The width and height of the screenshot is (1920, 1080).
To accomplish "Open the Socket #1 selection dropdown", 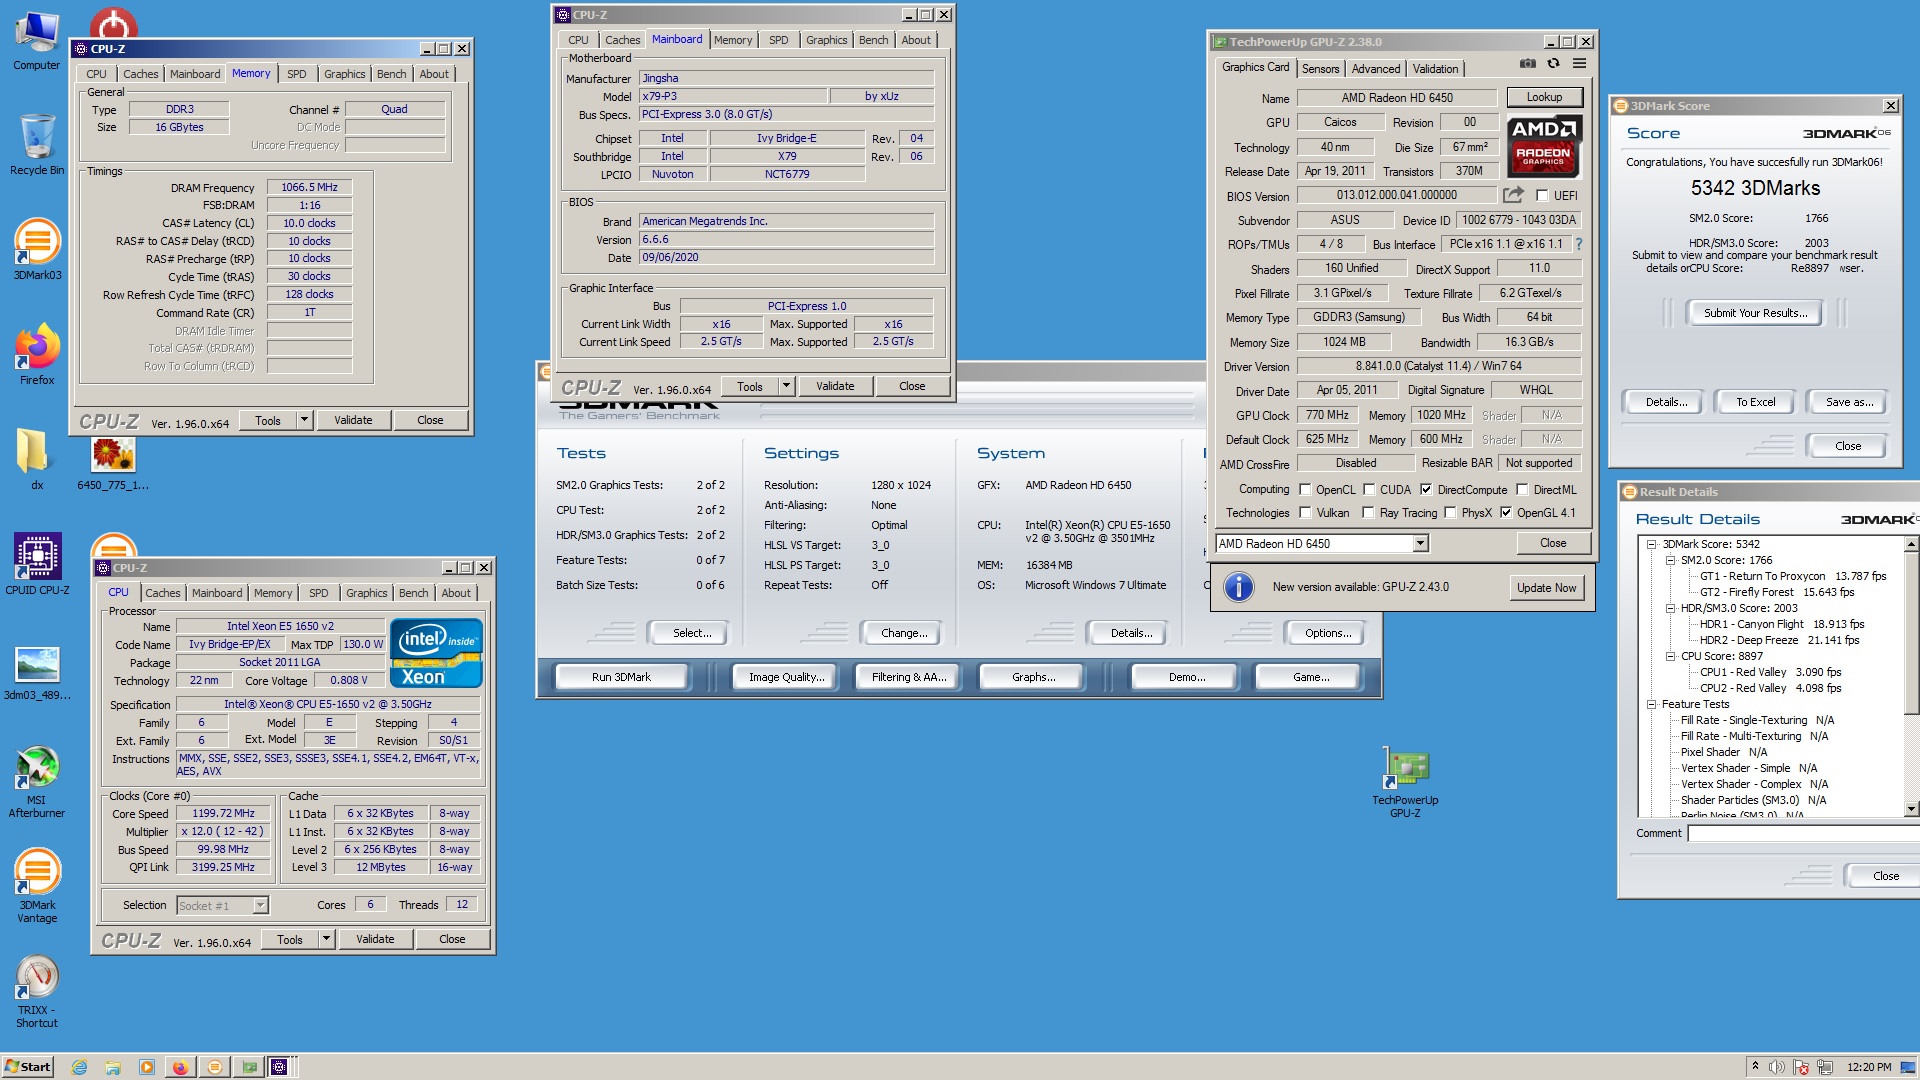I will point(260,905).
